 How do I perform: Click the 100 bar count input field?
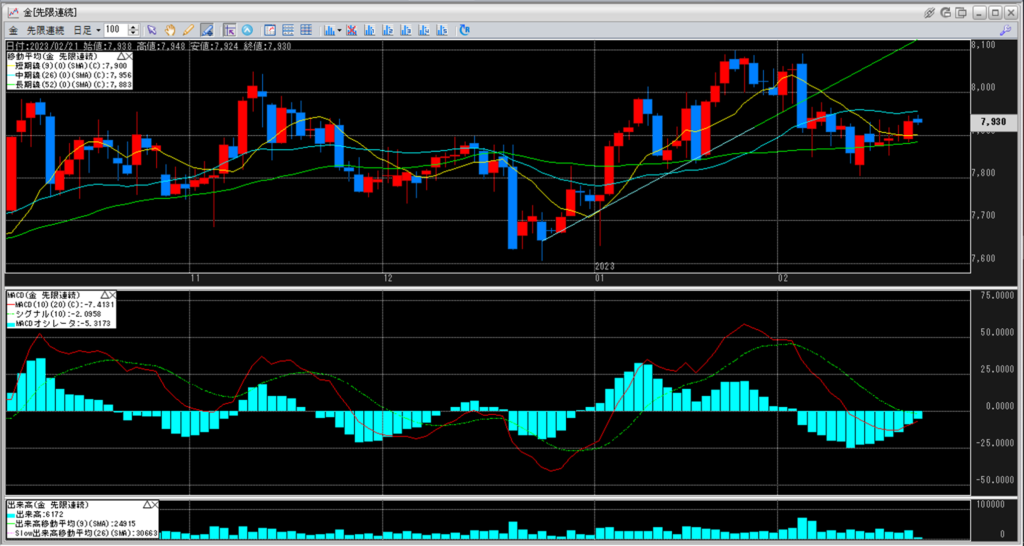point(115,30)
